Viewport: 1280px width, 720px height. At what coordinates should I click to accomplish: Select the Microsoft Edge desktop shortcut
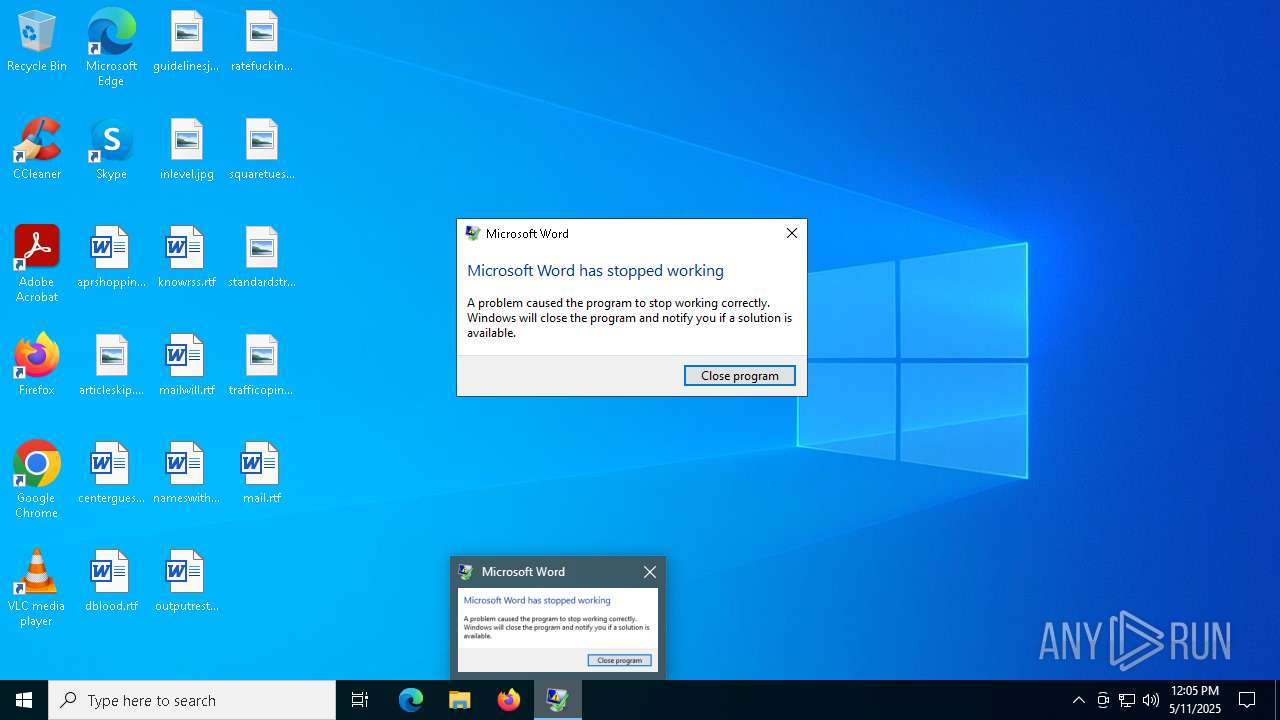(111, 47)
